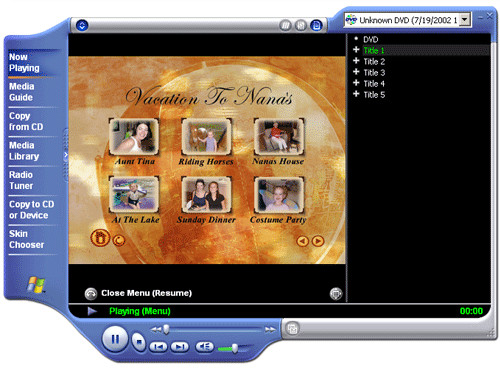Click the resize grip at bottom right
The image size is (500, 370).
coord(491,333)
